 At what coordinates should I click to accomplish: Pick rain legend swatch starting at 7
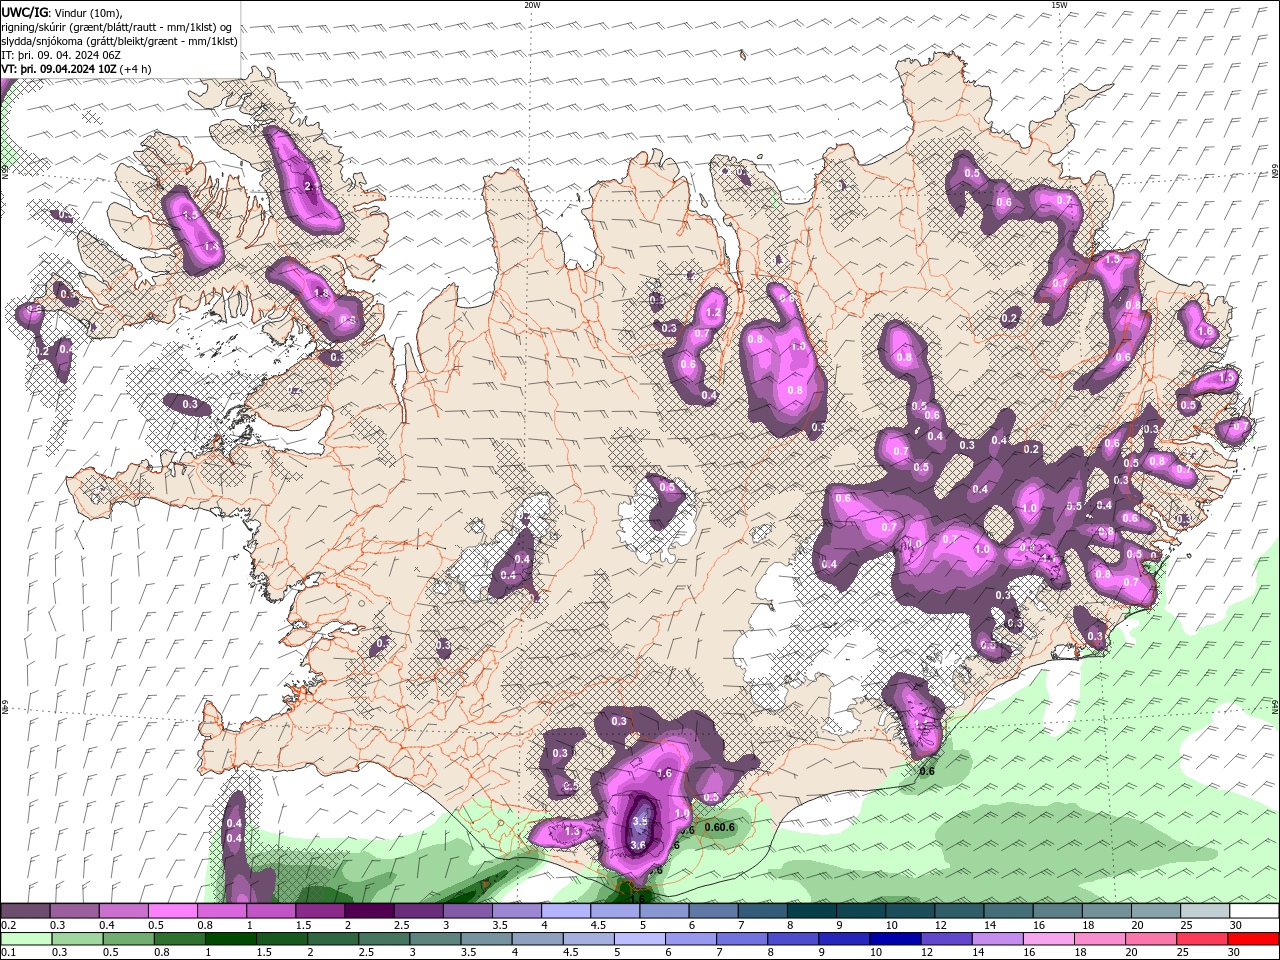741,939
